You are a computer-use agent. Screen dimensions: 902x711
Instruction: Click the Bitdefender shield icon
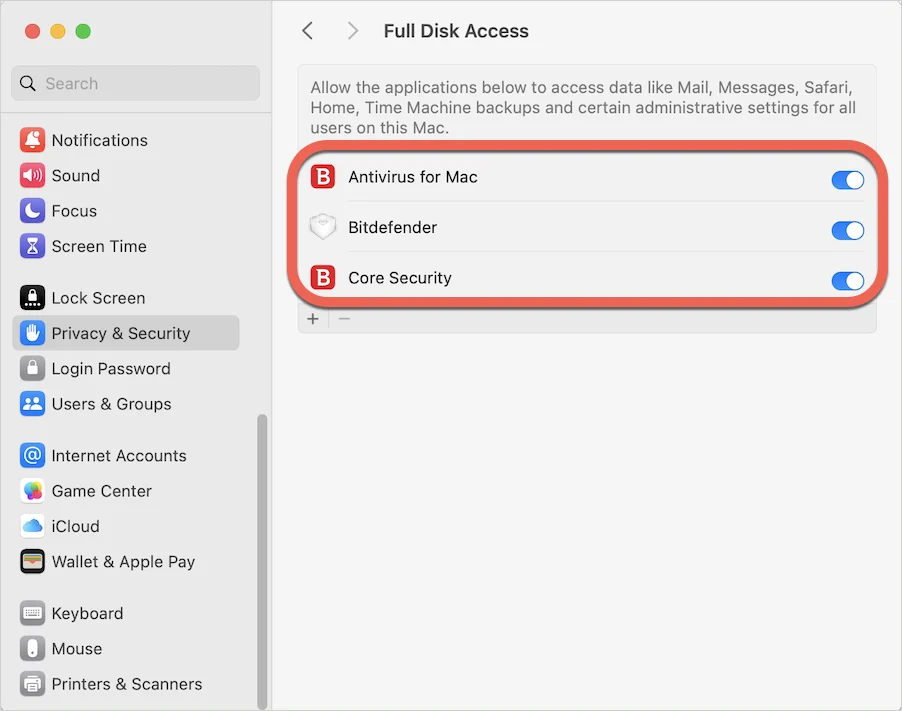pyautogui.click(x=323, y=227)
